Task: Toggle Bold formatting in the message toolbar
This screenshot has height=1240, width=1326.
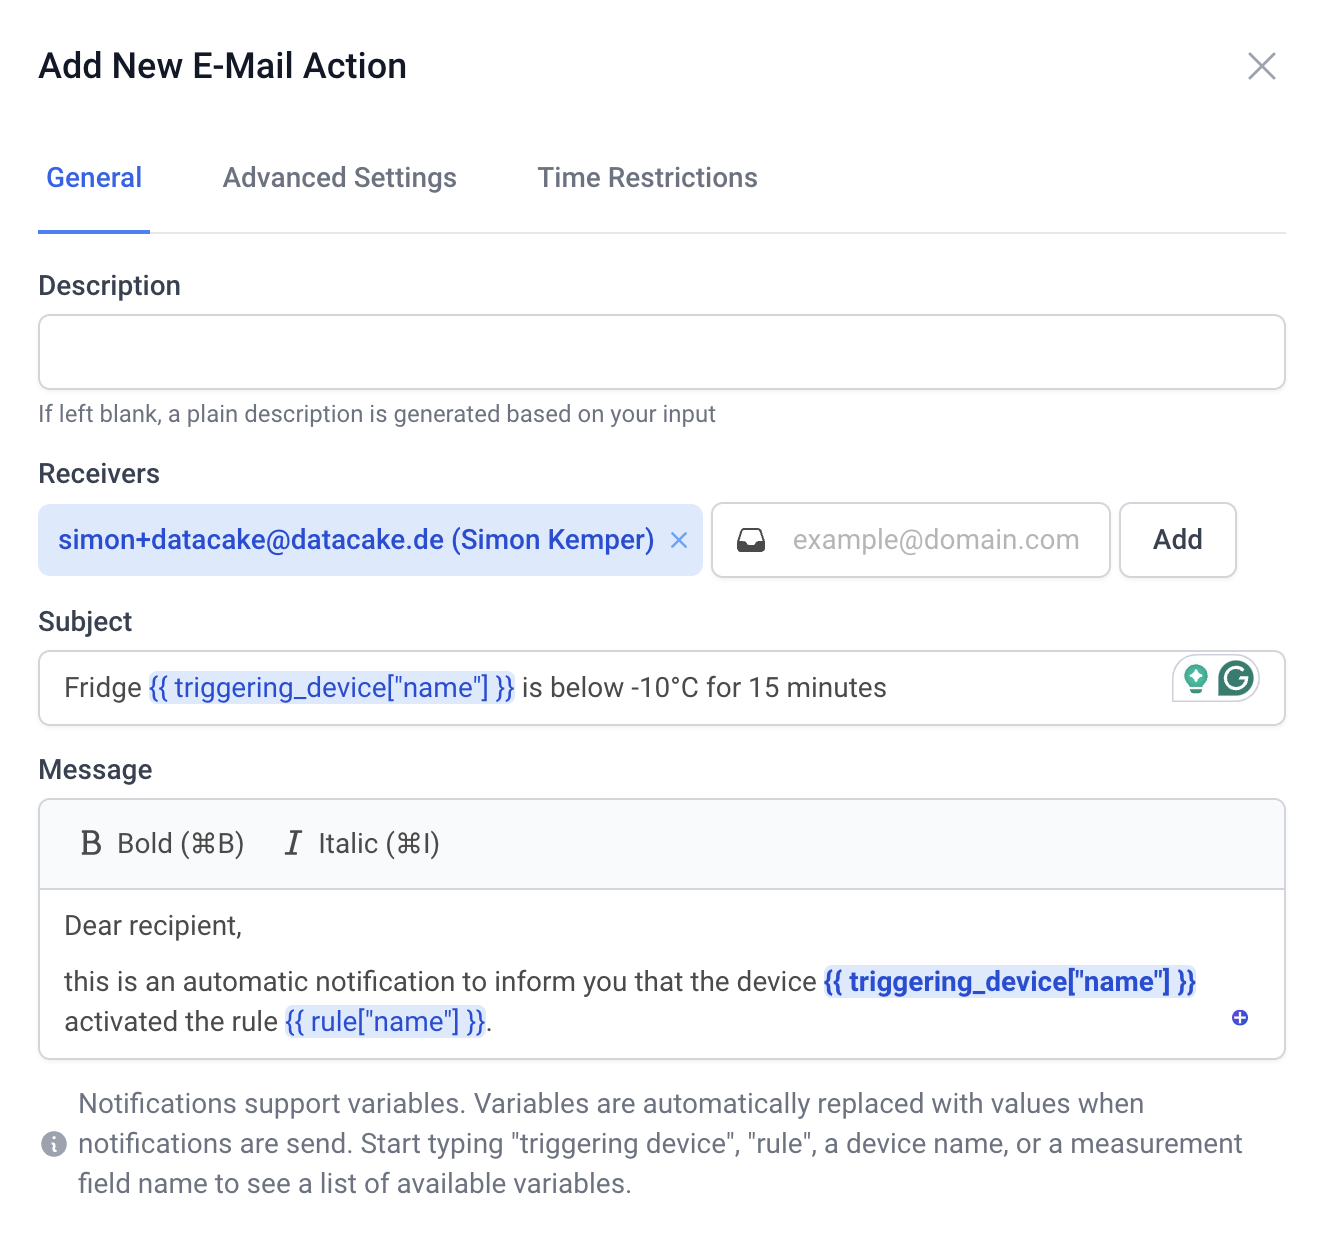Action: pos(162,844)
